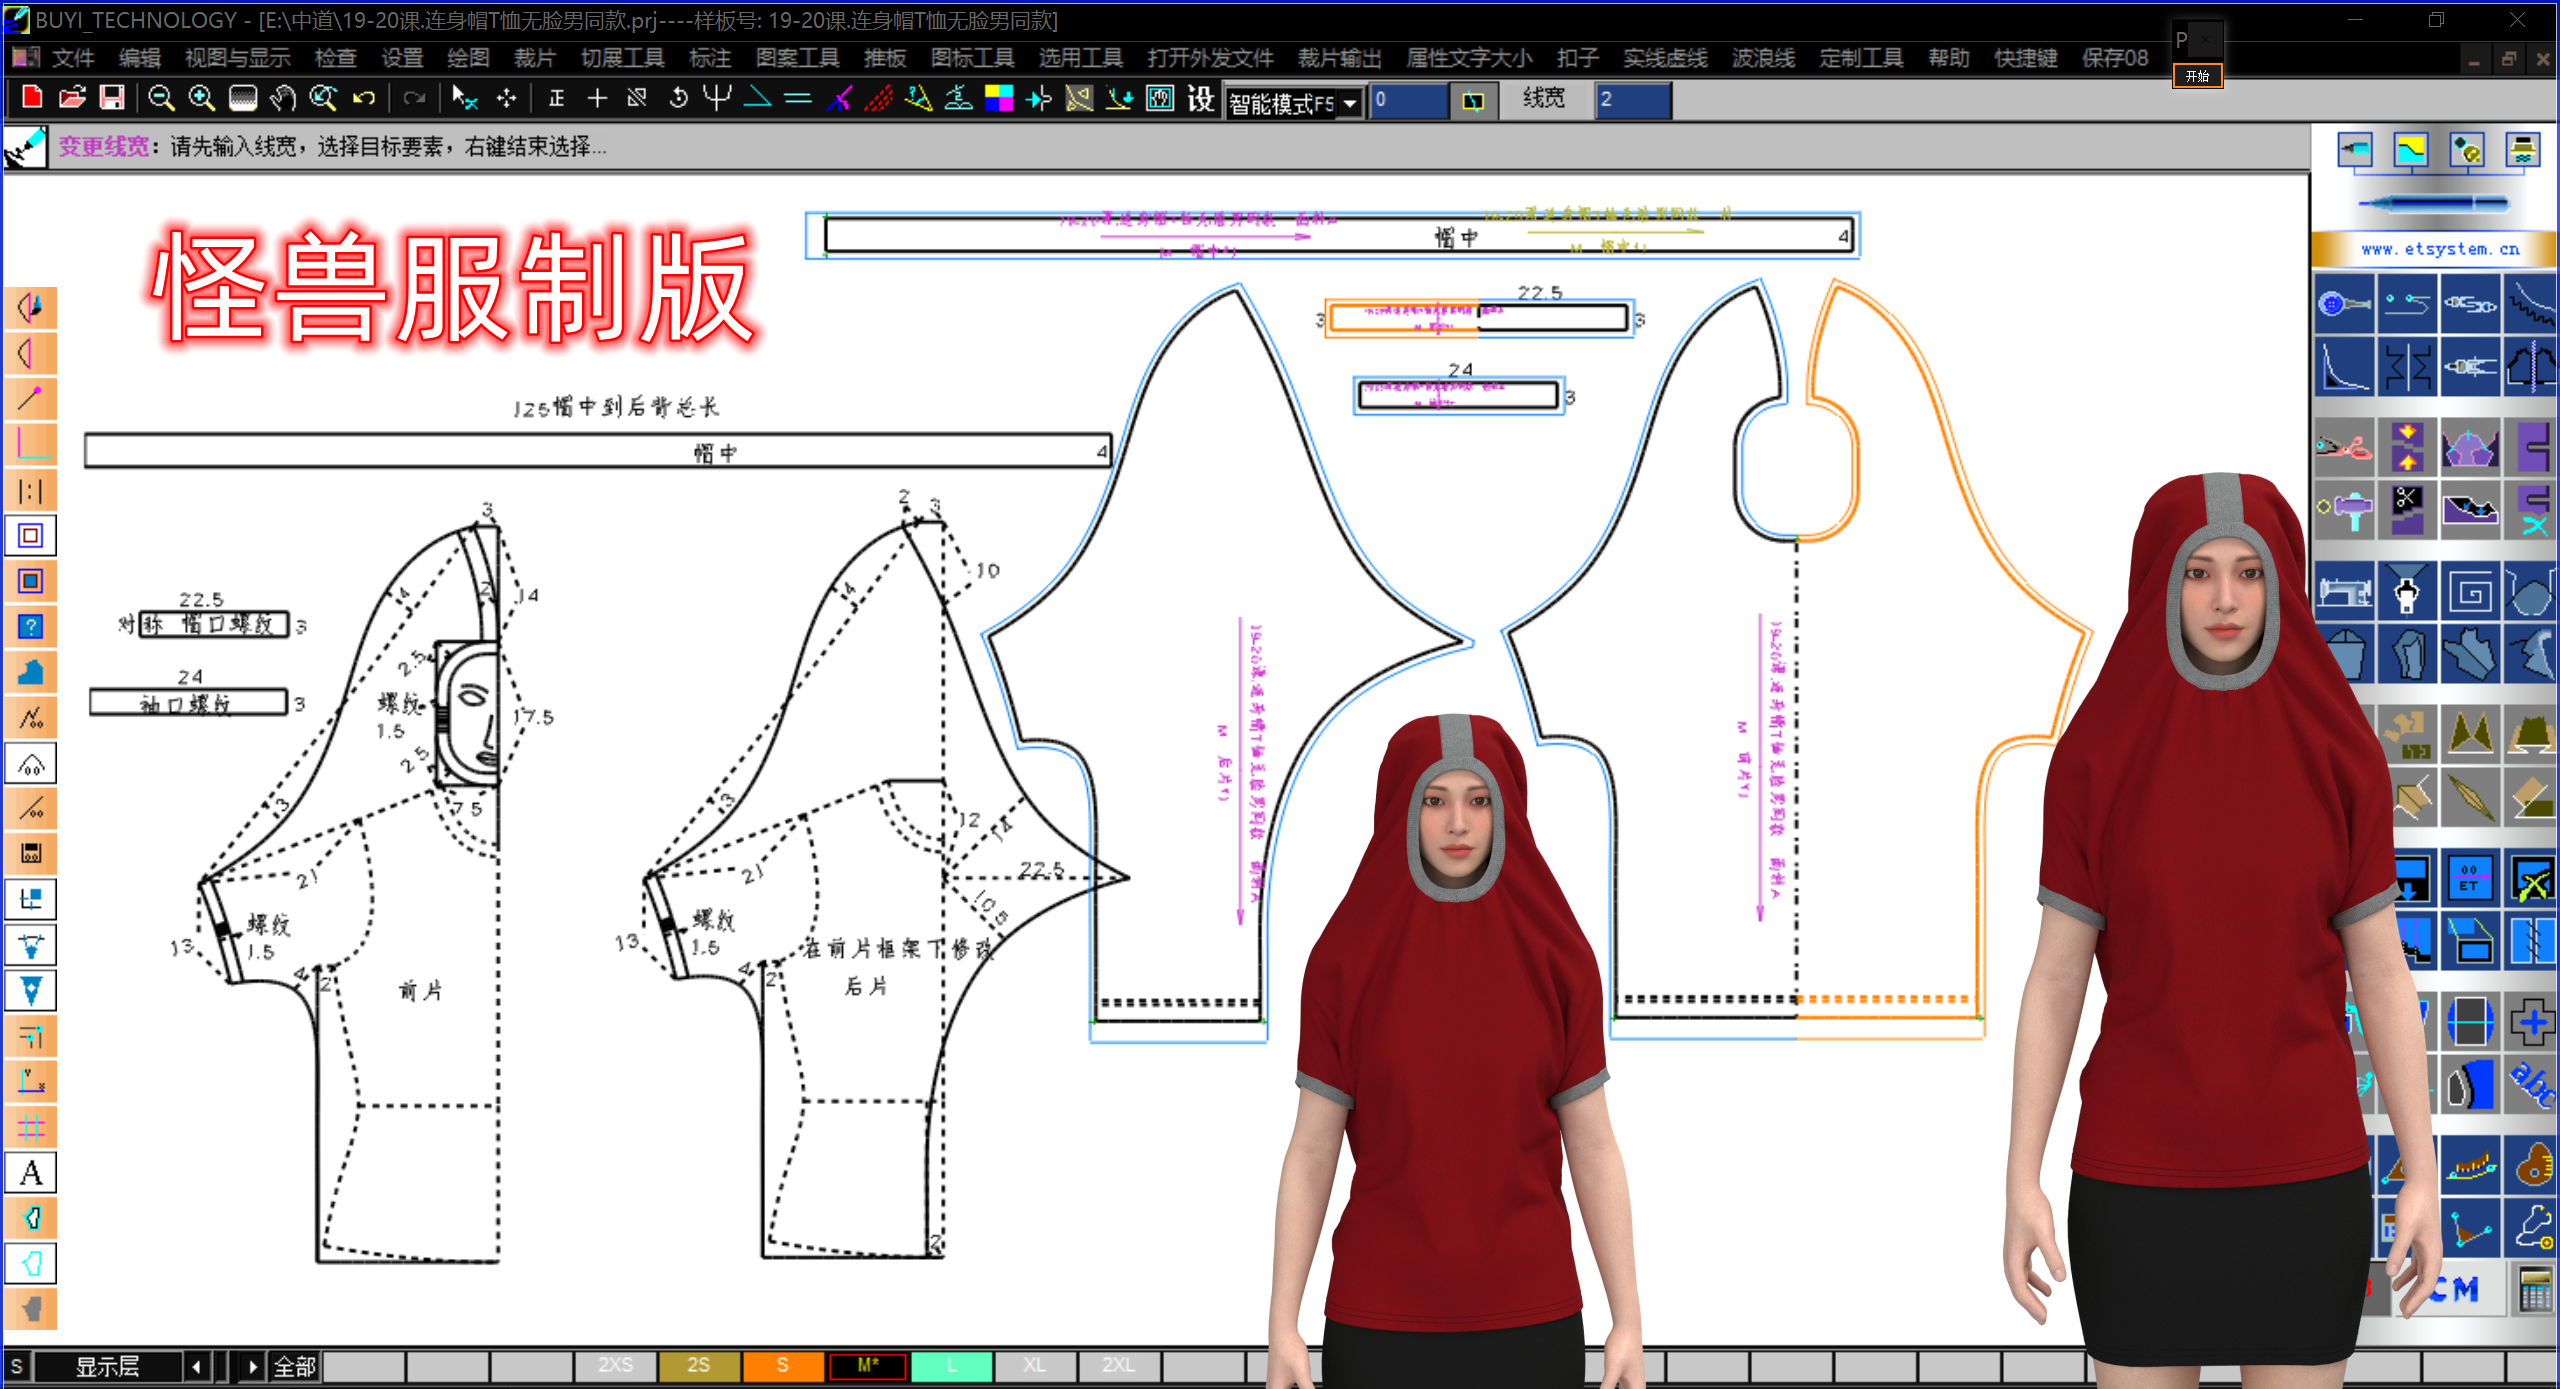Select the arrow pointer with cross tool
Screen dimensions: 2560x1389
pos(464,98)
